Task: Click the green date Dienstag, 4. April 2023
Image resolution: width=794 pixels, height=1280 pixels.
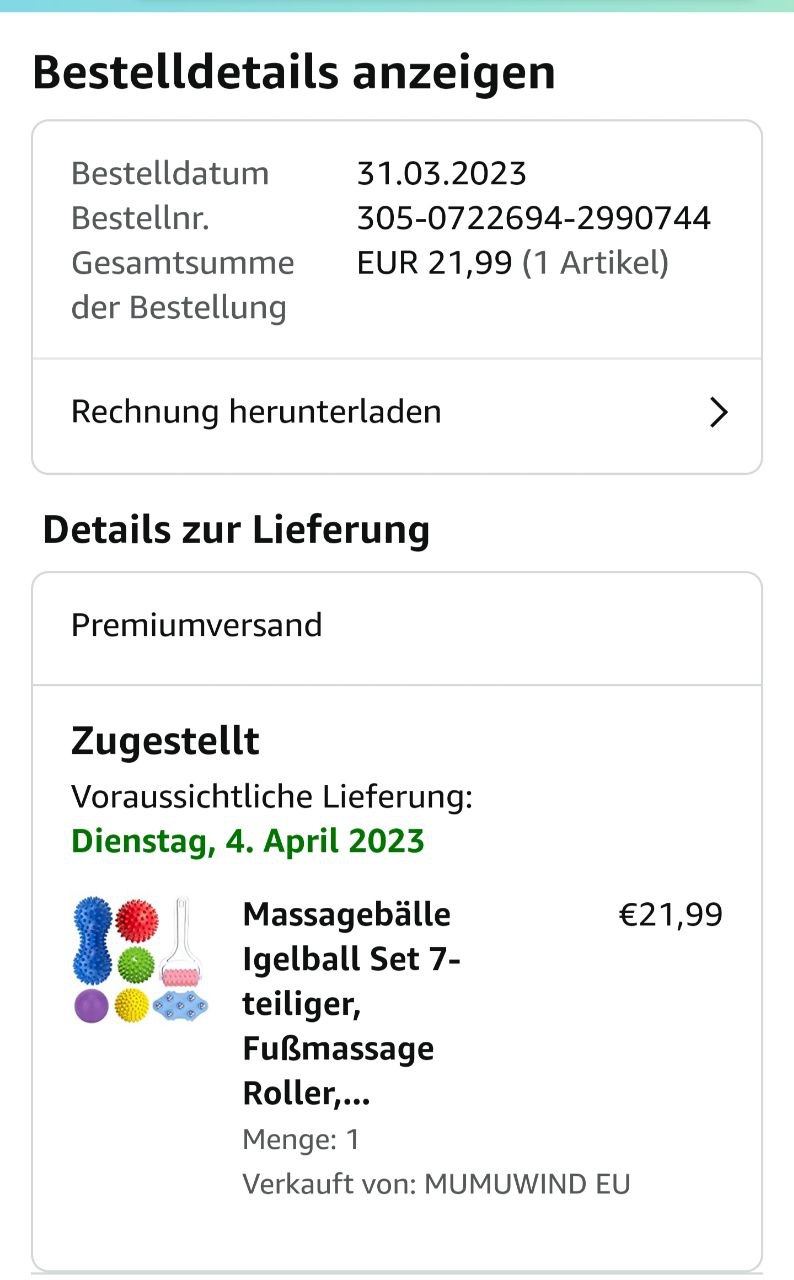Action: point(248,841)
